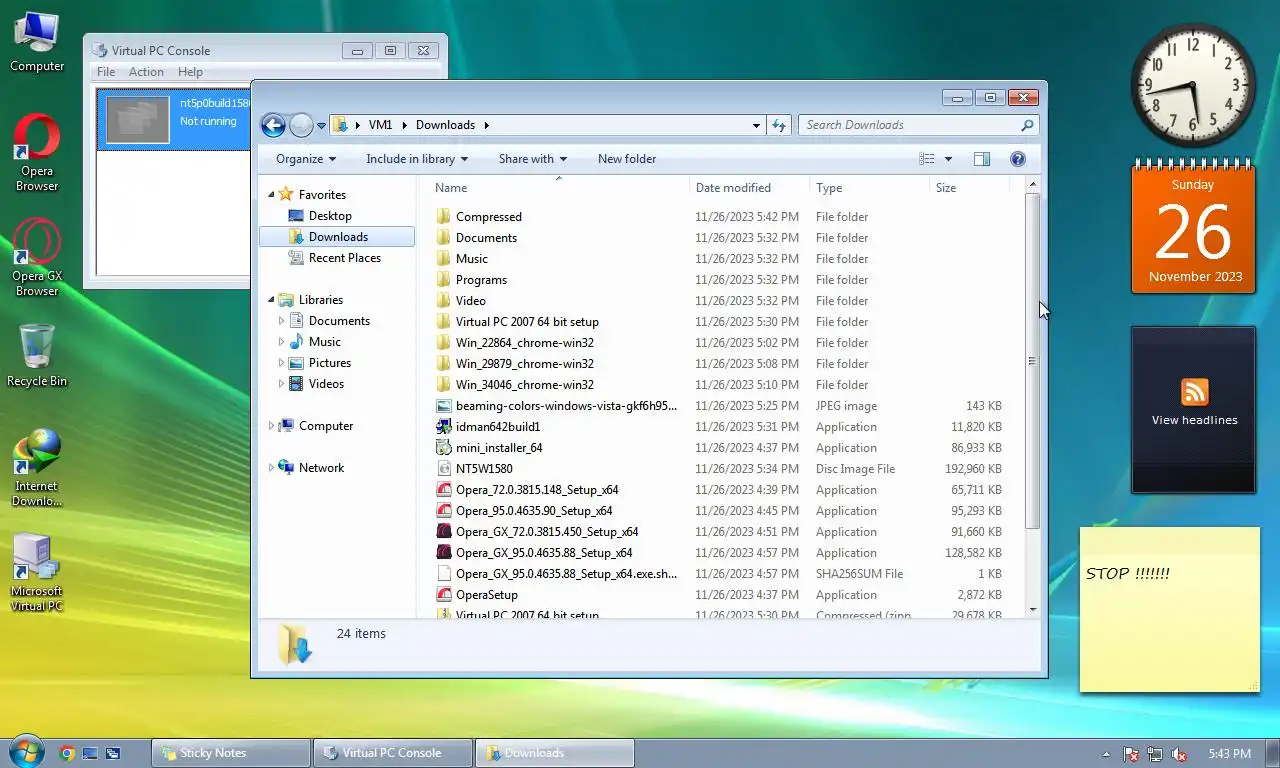This screenshot has height=768, width=1280.
Task: Expand the Network tree node
Action: 271,468
